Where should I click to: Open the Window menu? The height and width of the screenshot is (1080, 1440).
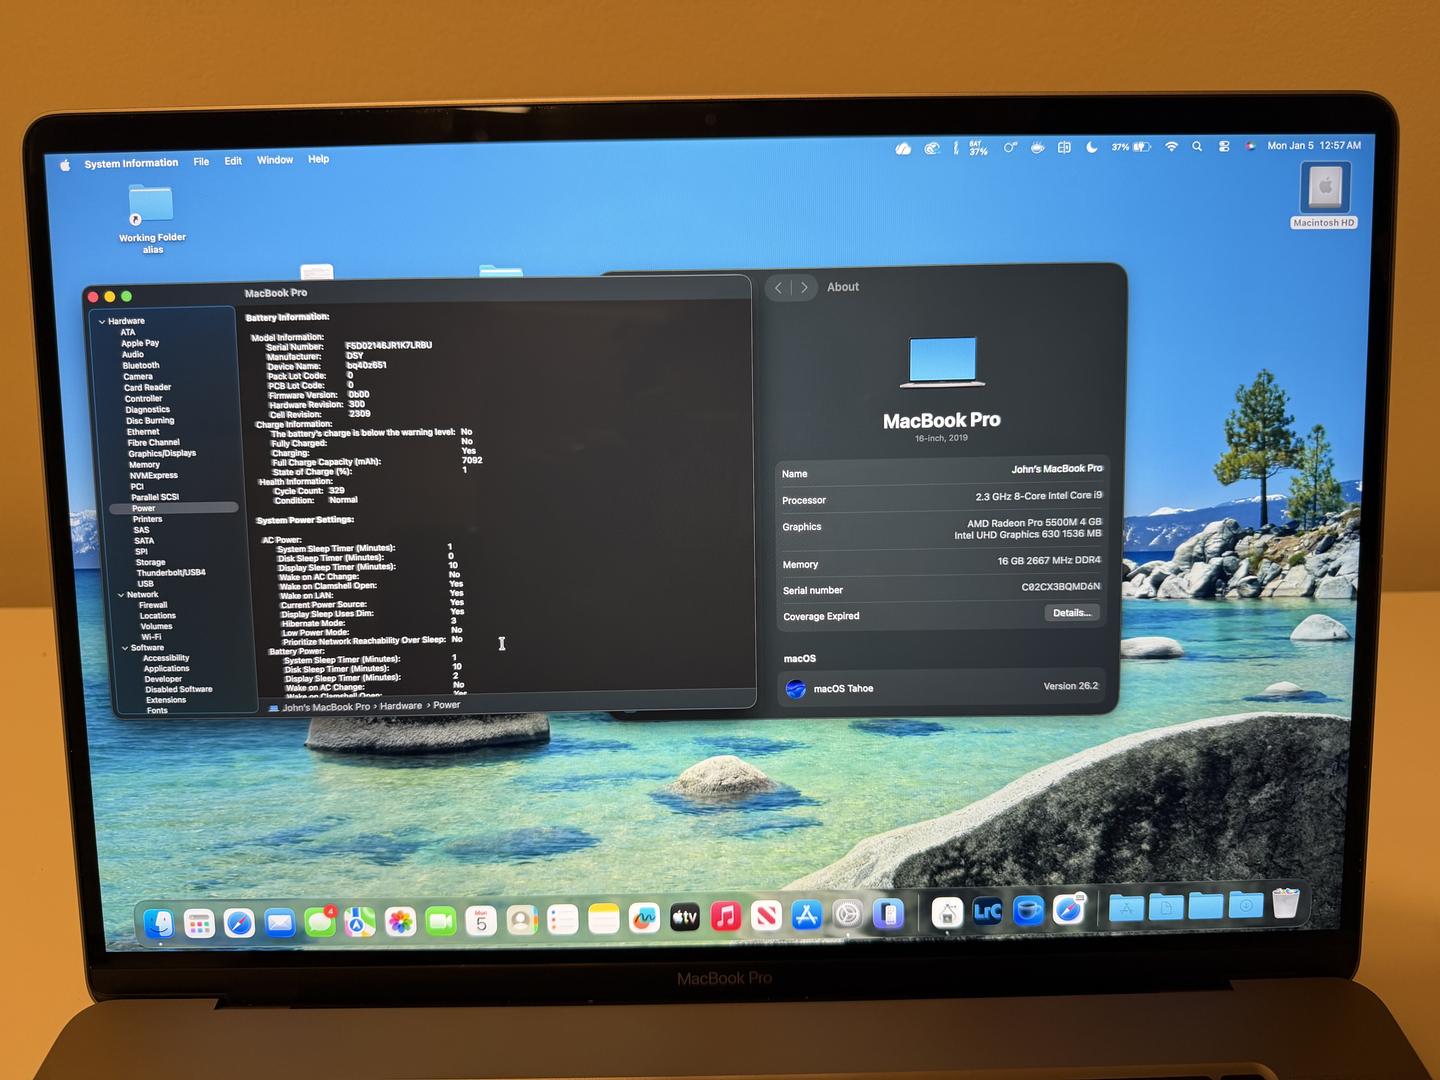pyautogui.click(x=275, y=160)
